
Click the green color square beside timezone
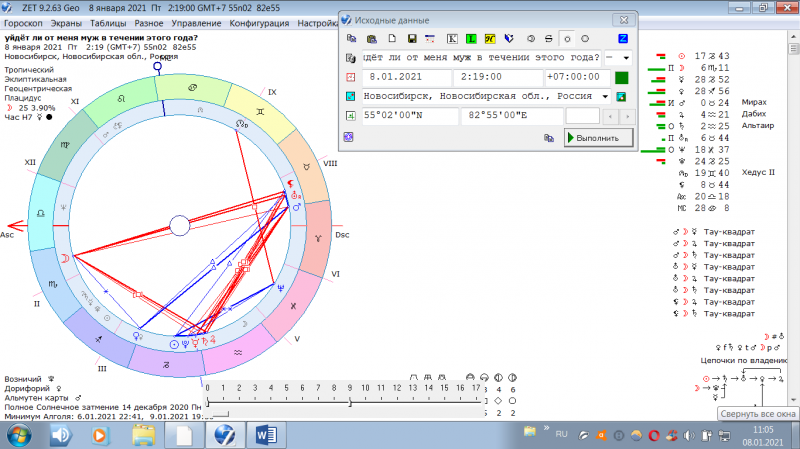tap(621, 77)
